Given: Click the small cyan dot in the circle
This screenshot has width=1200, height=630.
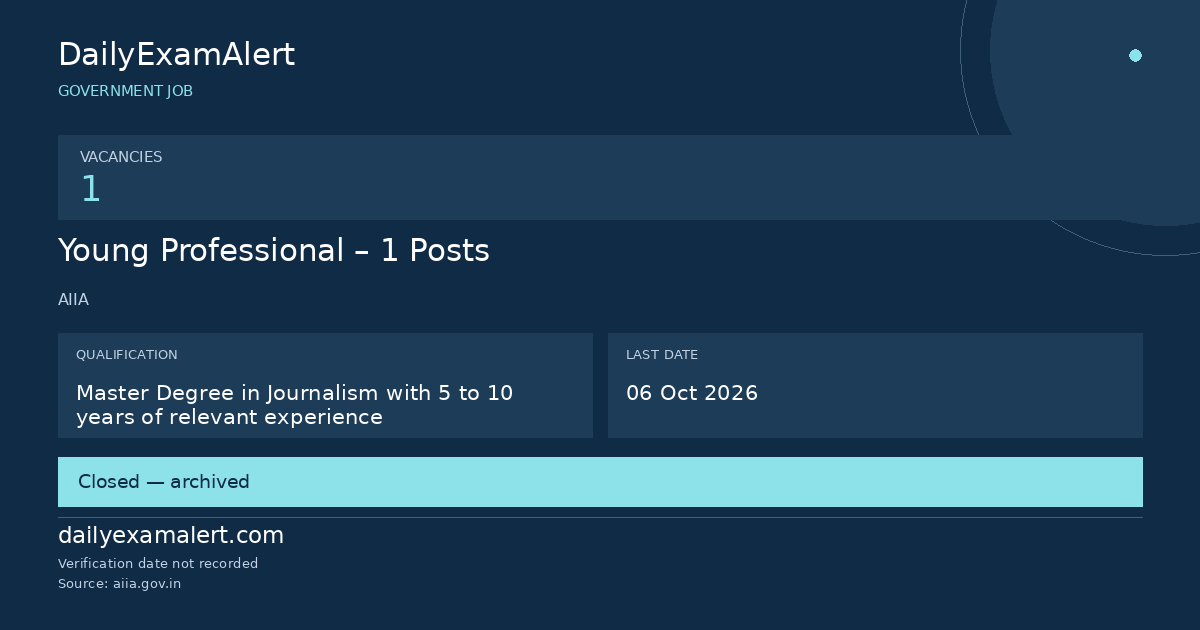Looking at the screenshot, I should point(1135,56).
